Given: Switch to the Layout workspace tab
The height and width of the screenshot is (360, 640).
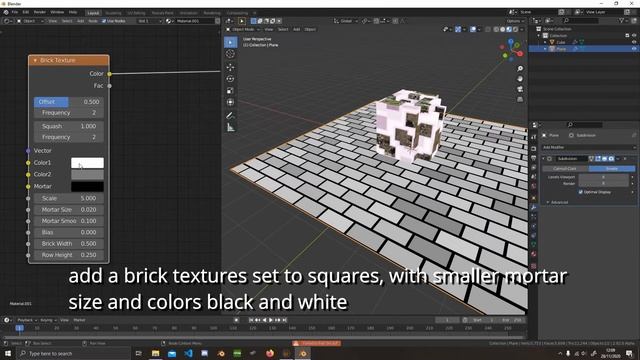Looking at the screenshot, I should pyautogui.click(x=93, y=13).
